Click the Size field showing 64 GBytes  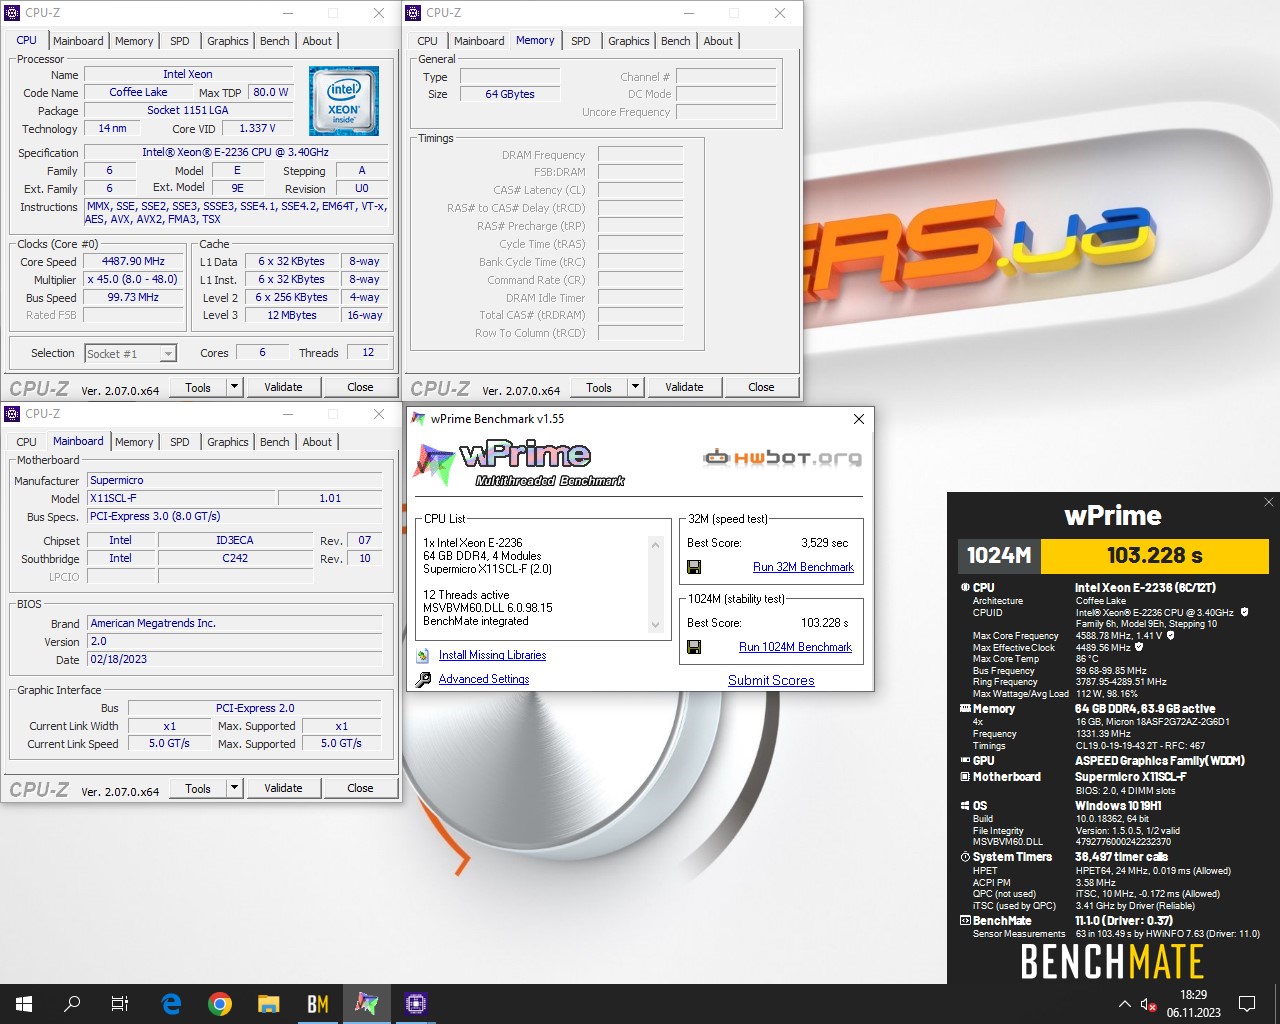pyautogui.click(x=510, y=94)
